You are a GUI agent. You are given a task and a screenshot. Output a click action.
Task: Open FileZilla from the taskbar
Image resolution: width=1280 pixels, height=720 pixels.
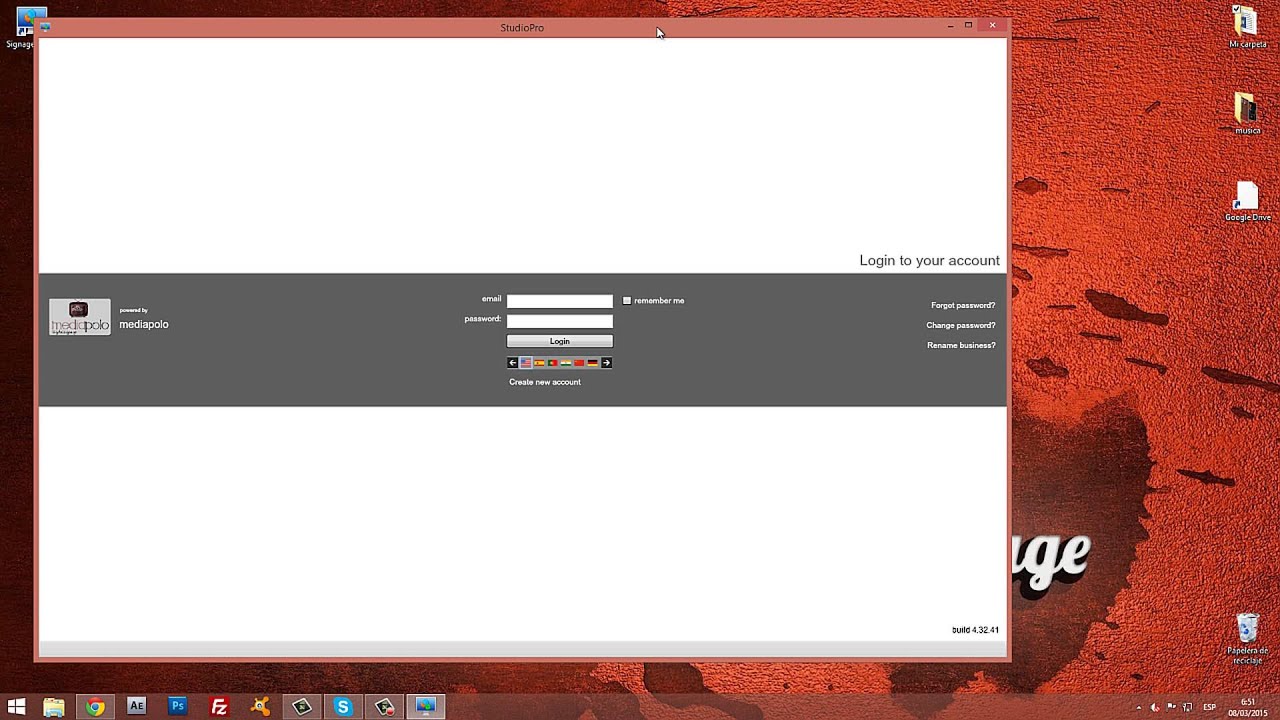[x=219, y=707]
